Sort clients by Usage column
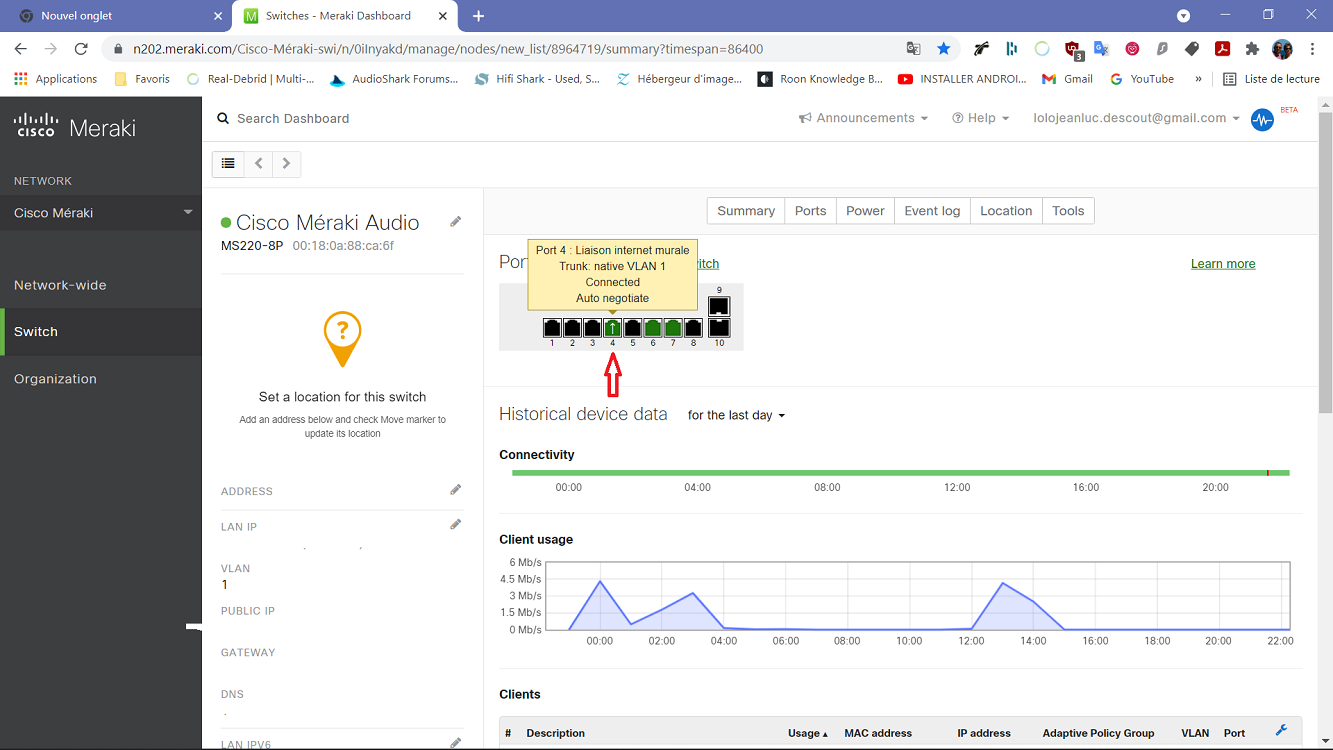Screen dimensions: 1333x750 [x=808, y=733]
